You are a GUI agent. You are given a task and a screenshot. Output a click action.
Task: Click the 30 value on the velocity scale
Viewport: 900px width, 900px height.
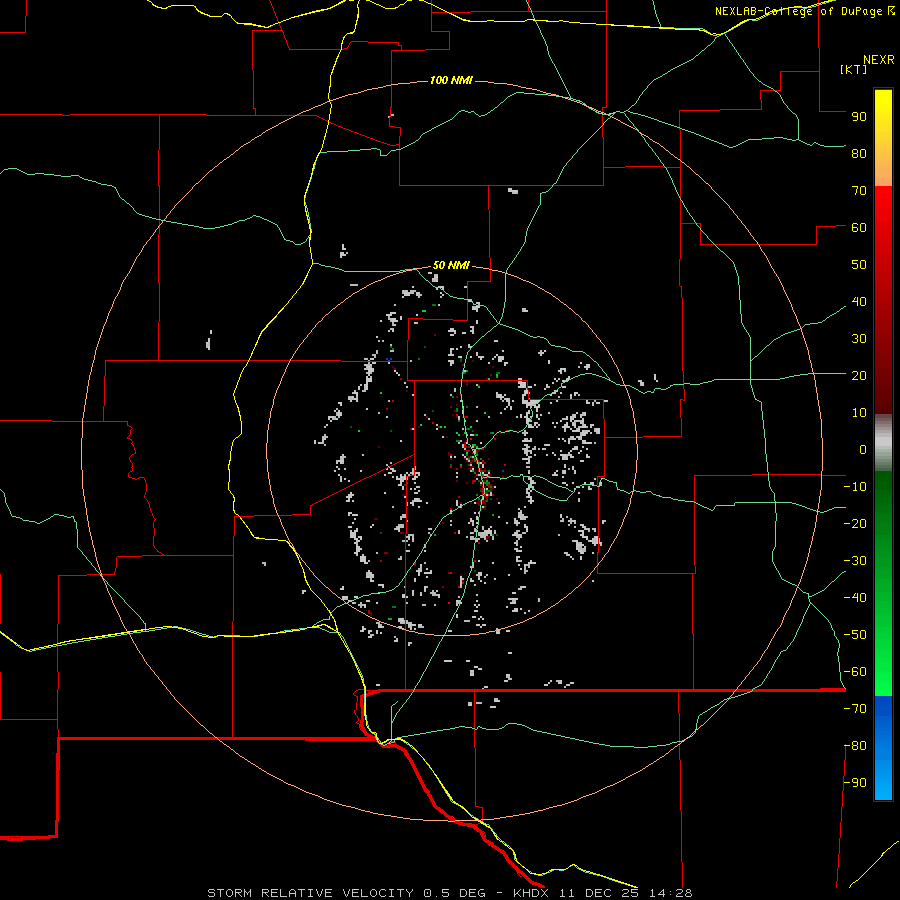[x=859, y=339]
